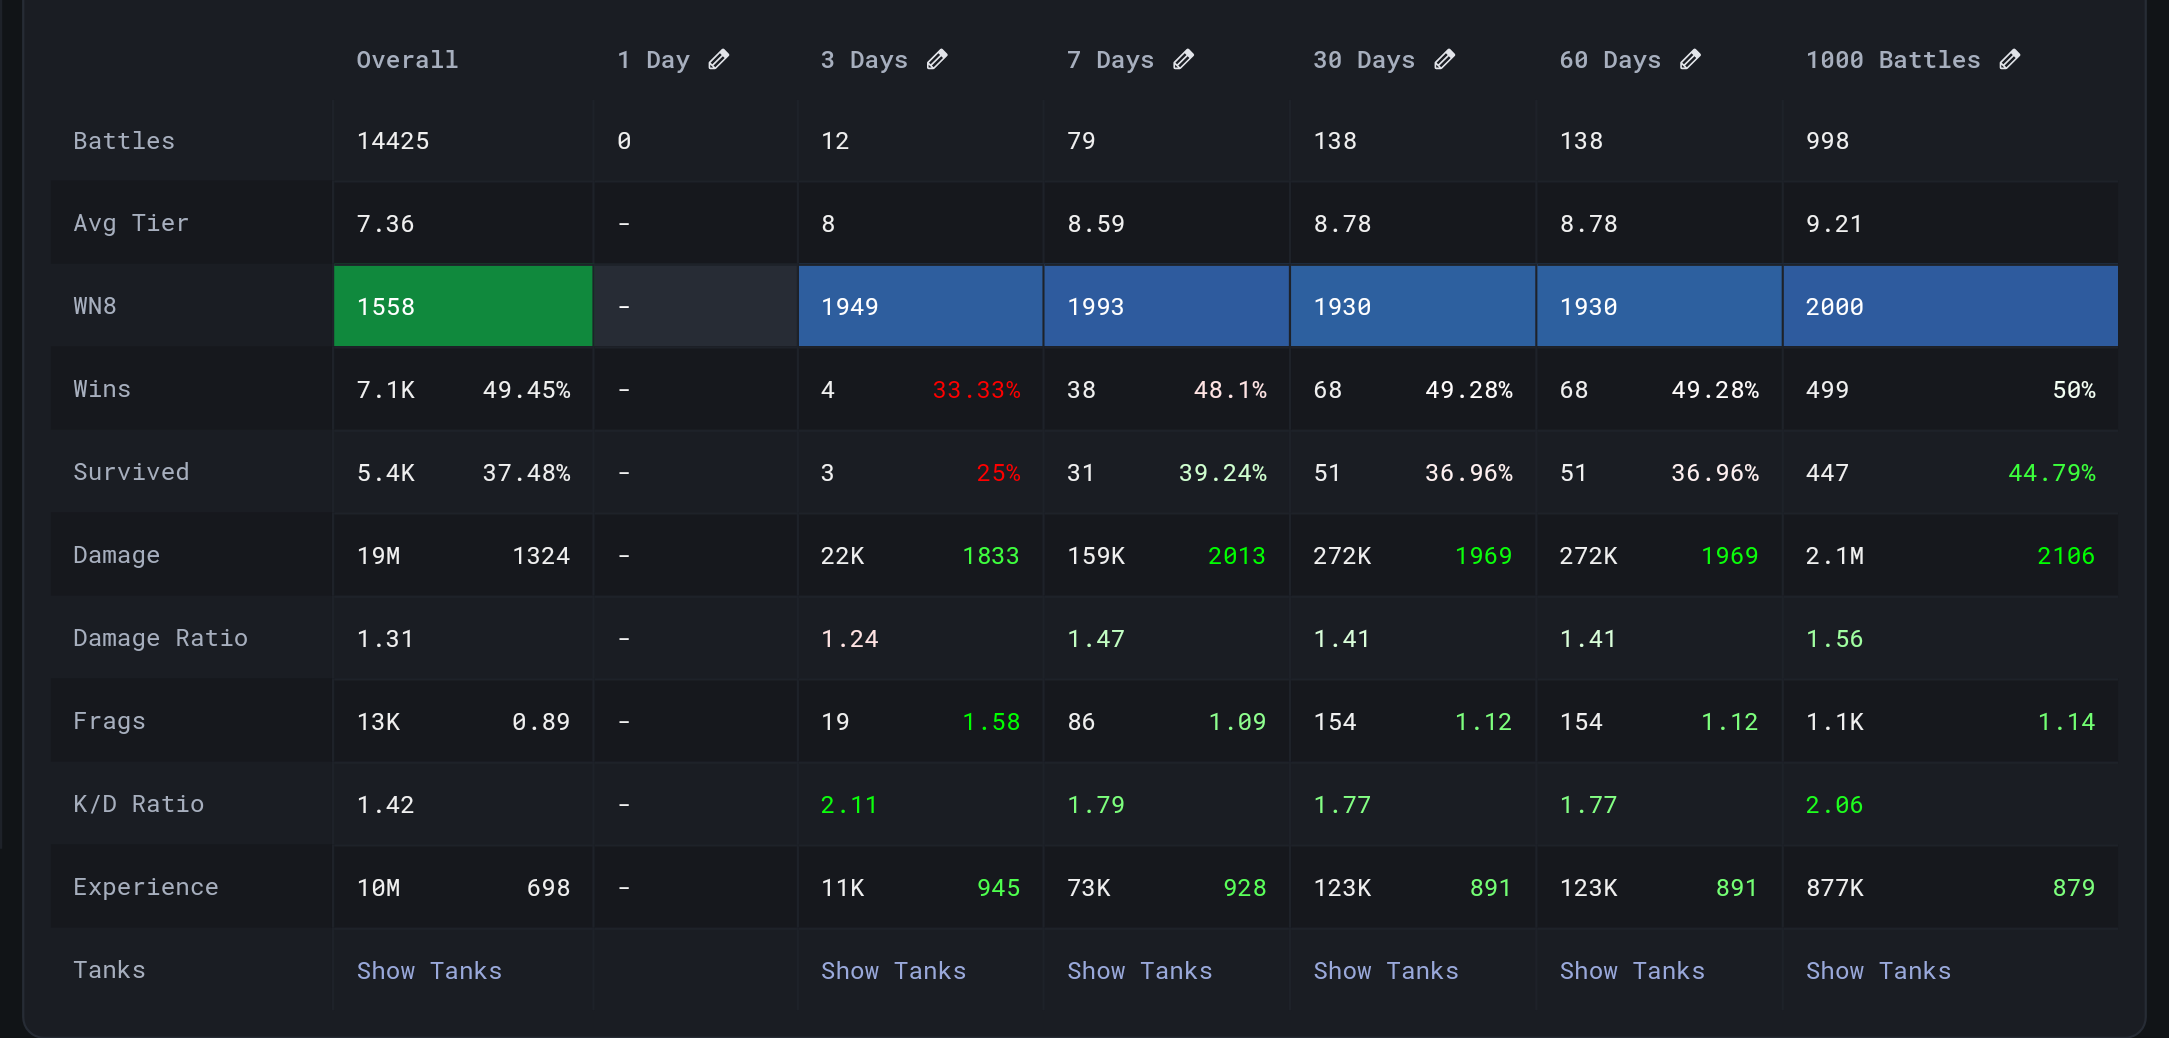Edit the 3 Days period pencil icon
The height and width of the screenshot is (1038, 2169).
pos(937,60)
